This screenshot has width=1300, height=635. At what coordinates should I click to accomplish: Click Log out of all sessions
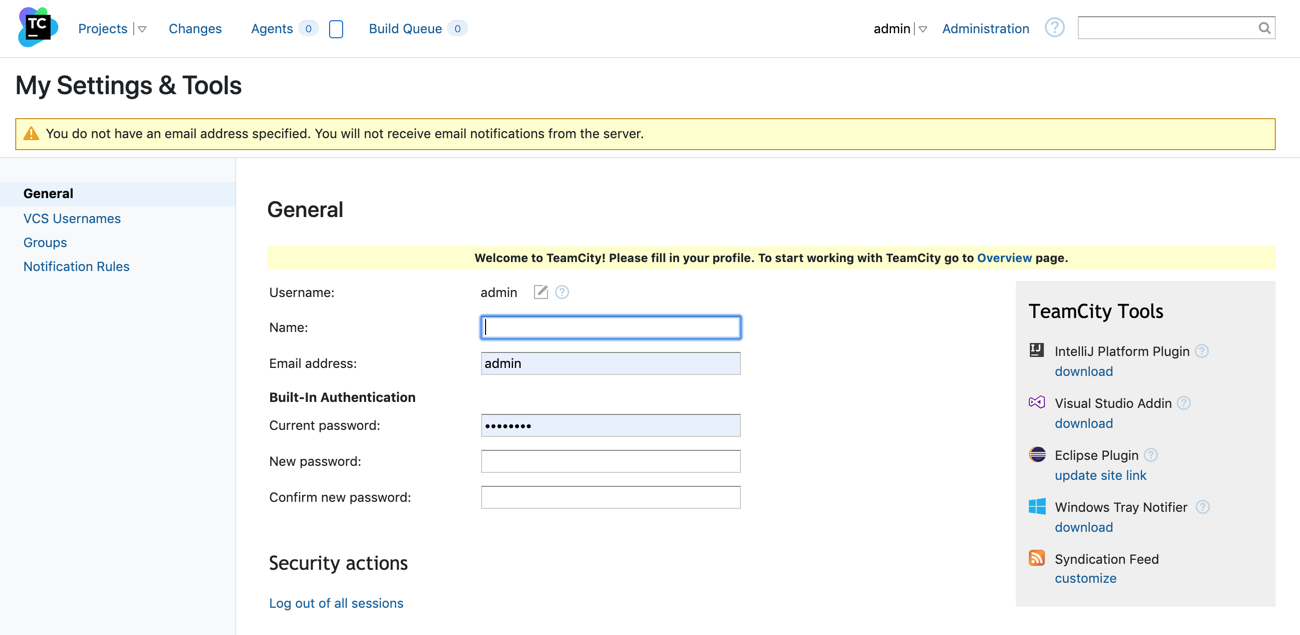click(x=336, y=603)
